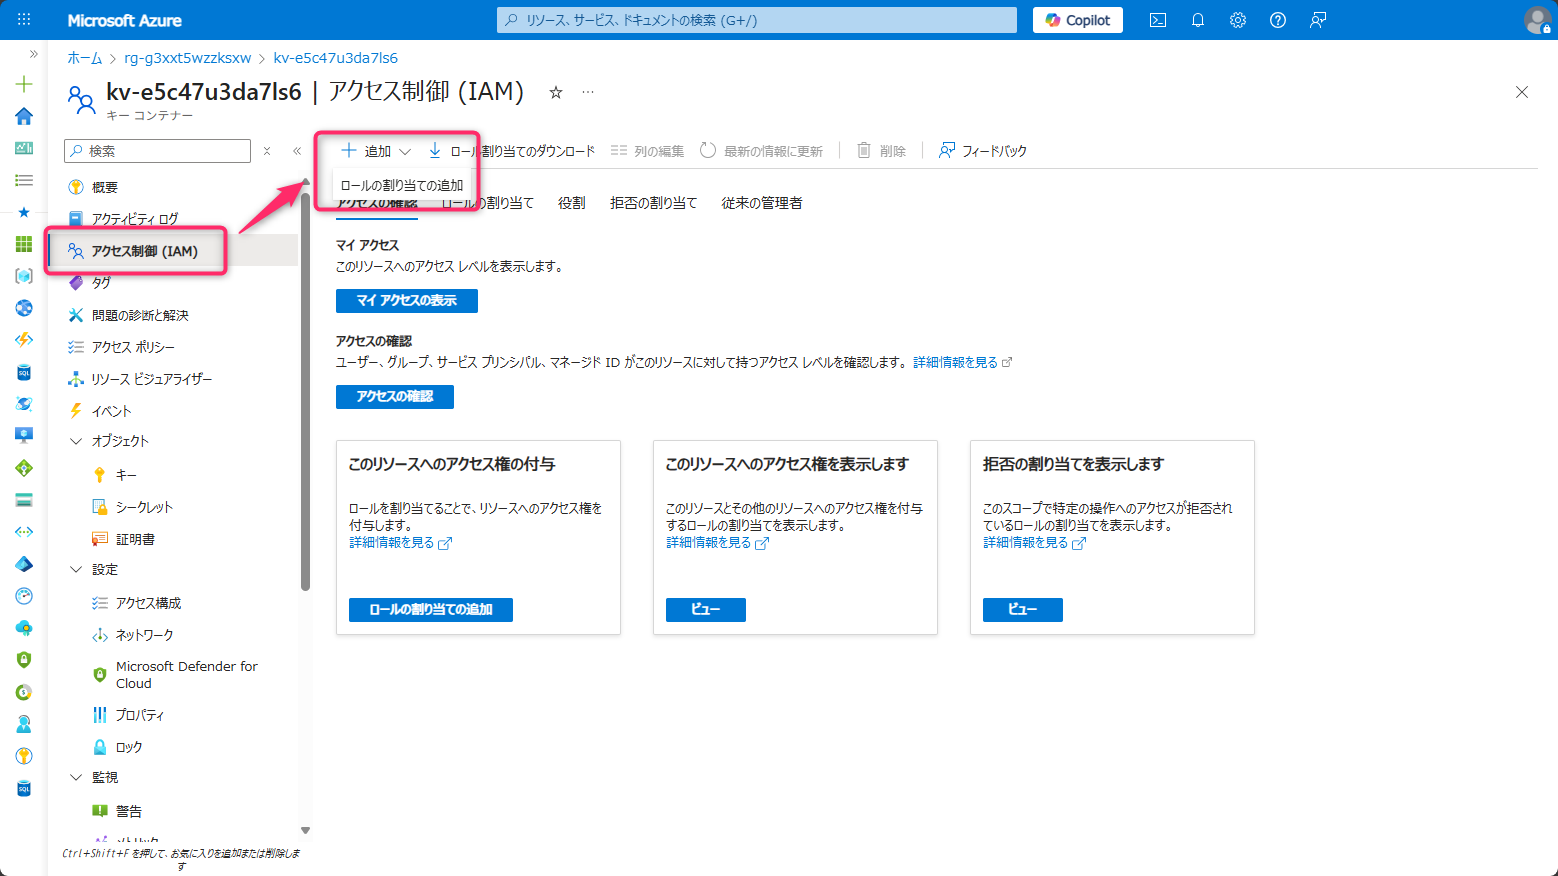Select ロールの割り当ての追加 menu item
This screenshot has height=876, width=1558.
point(402,185)
